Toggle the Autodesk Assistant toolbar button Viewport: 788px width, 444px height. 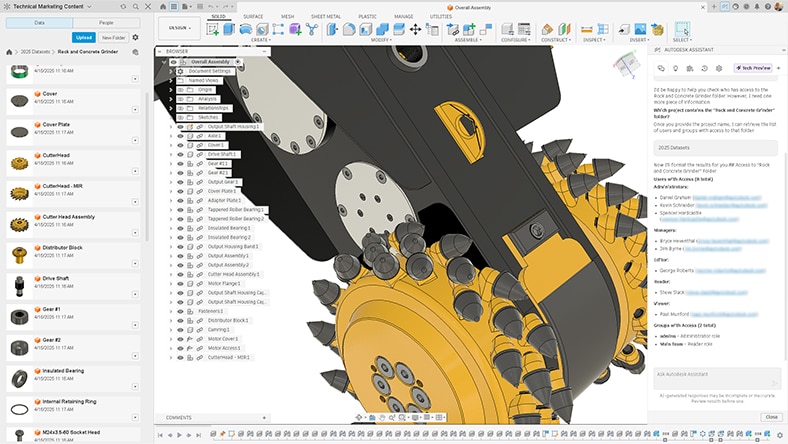725,7
